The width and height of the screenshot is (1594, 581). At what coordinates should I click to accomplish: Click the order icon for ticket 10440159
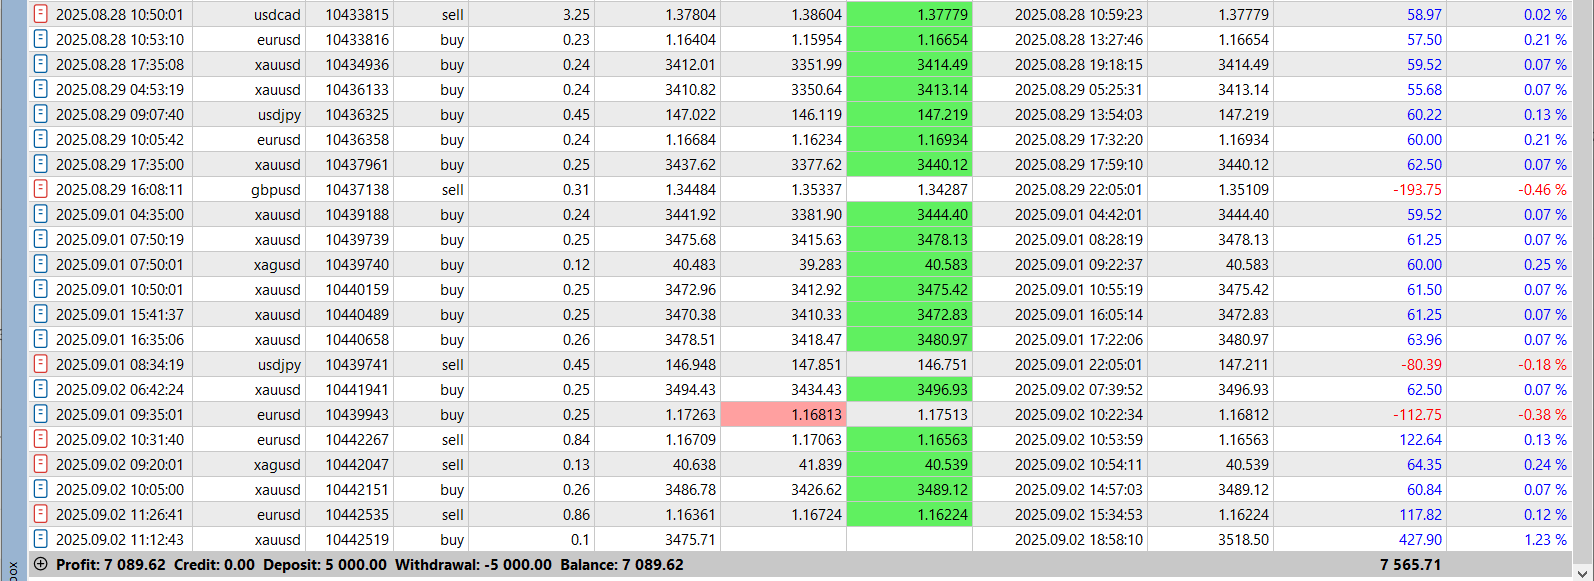pos(41,289)
